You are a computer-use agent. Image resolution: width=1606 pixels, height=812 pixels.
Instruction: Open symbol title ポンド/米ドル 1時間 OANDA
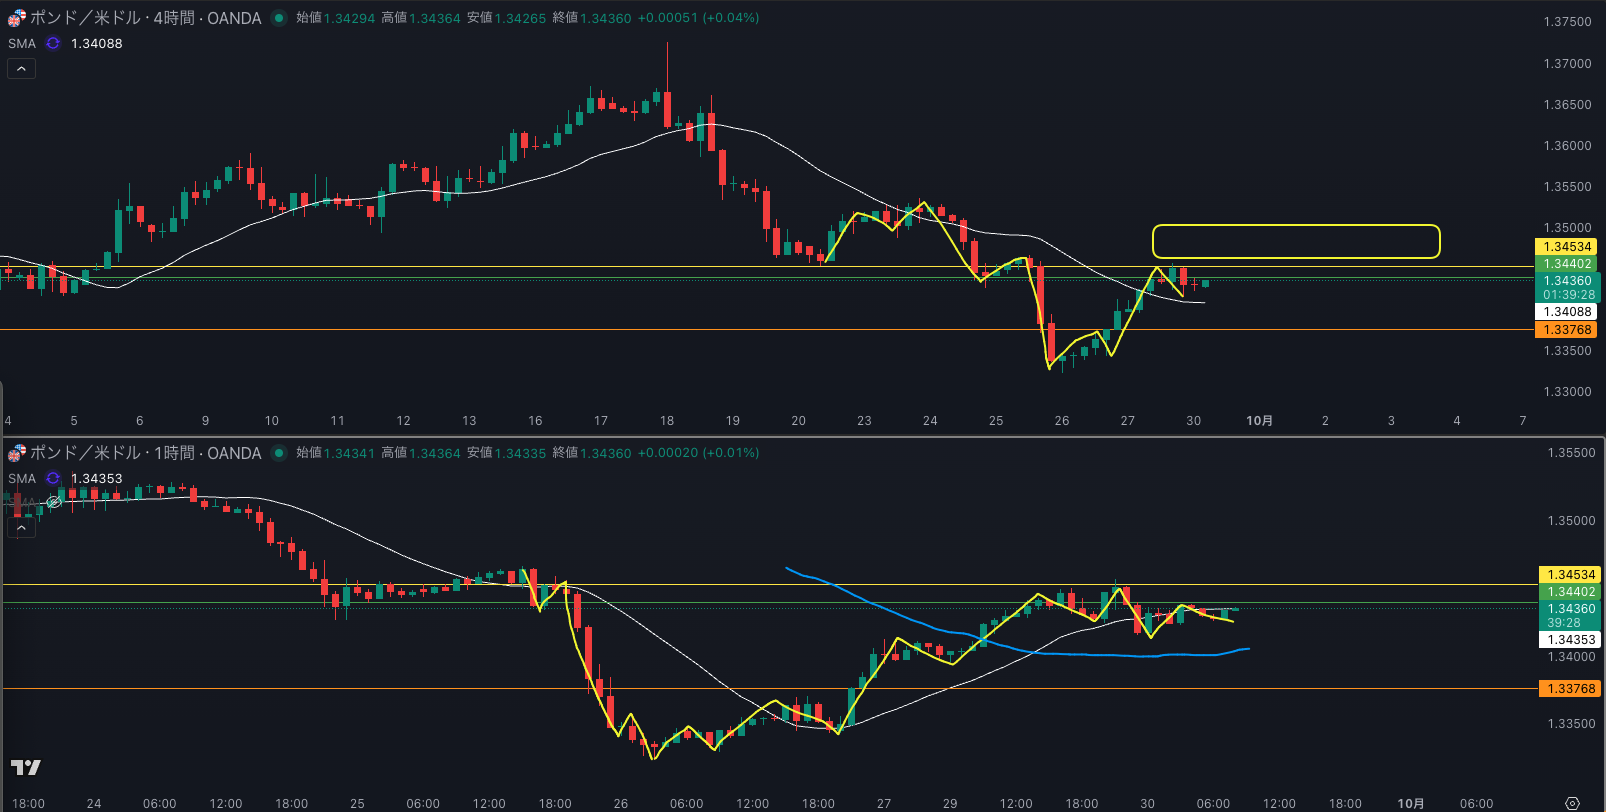pos(145,453)
